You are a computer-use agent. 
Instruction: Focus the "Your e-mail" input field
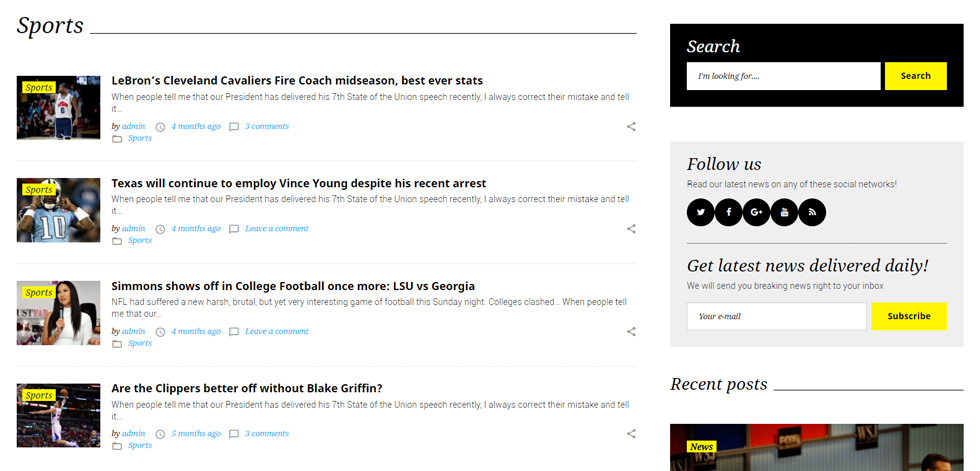pyautogui.click(x=776, y=316)
